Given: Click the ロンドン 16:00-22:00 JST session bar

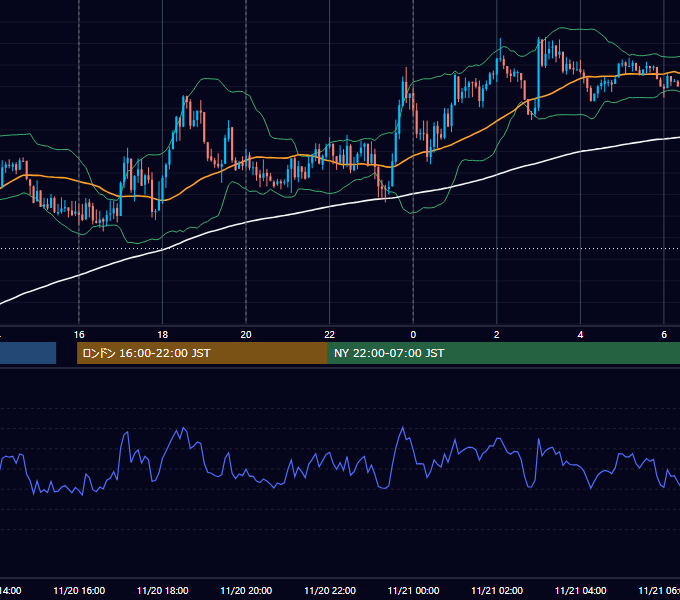Looking at the screenshot, I should pos(202,353).
